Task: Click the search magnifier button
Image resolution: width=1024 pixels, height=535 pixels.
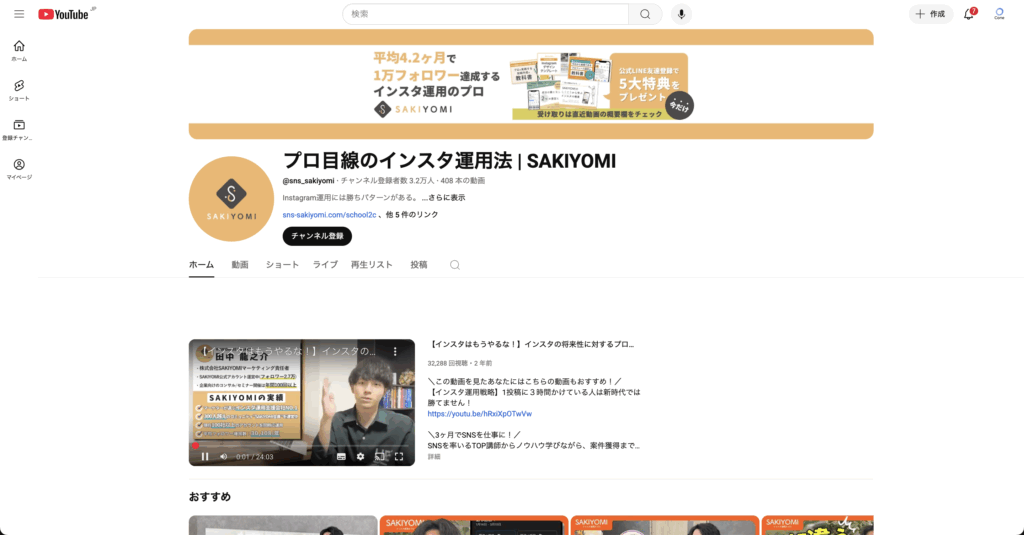Action: (x=645, y=14)
